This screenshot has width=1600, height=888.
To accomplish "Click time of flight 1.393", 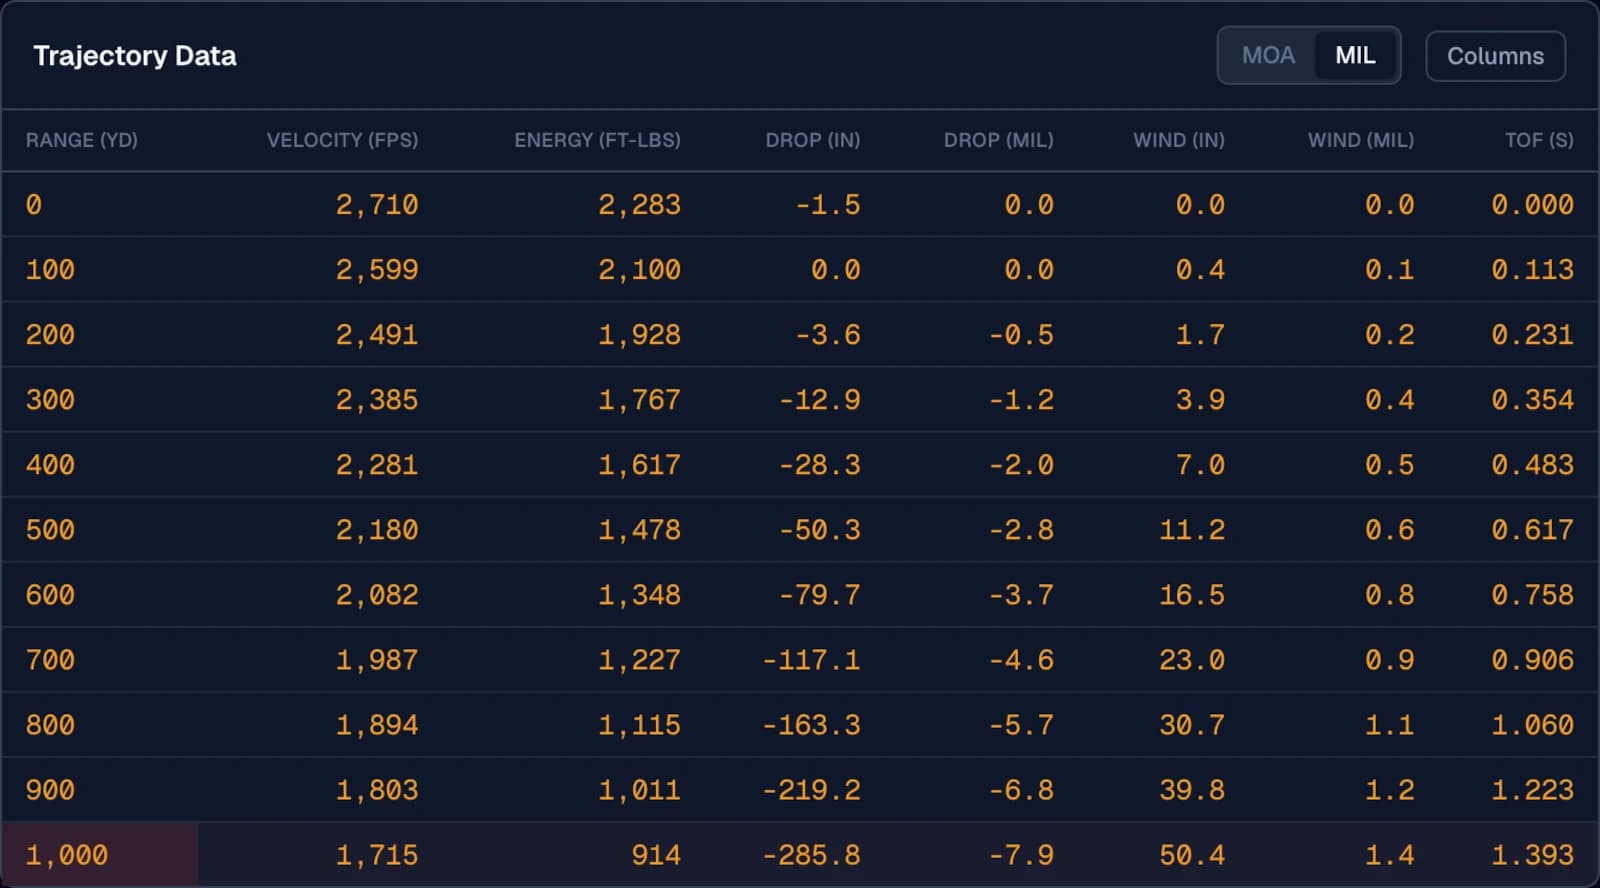I will point(1532,855).
